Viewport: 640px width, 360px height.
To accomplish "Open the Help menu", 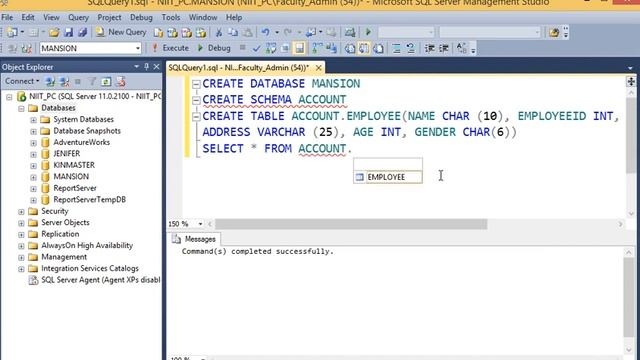I will 234,18.
